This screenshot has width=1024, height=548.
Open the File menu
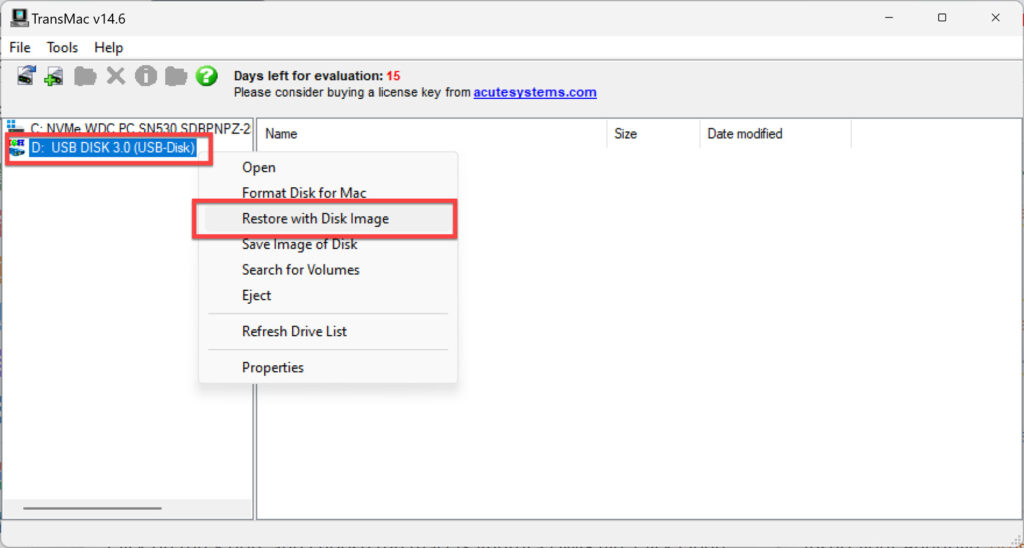(20, 48)
